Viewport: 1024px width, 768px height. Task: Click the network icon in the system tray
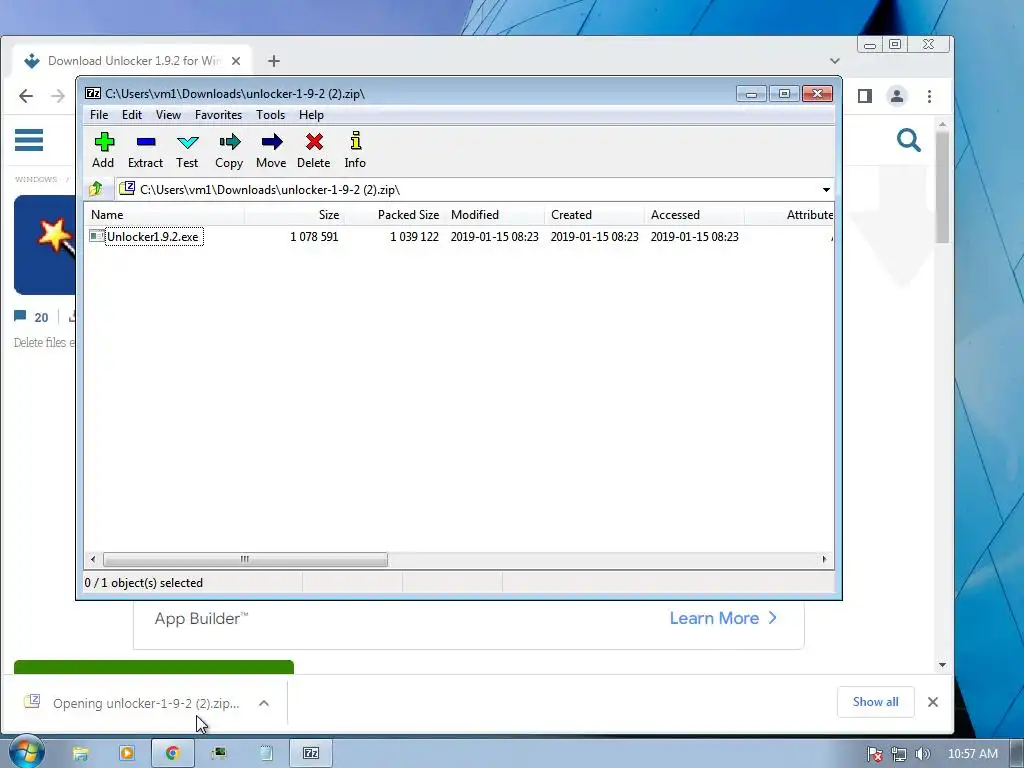(899, 754)
